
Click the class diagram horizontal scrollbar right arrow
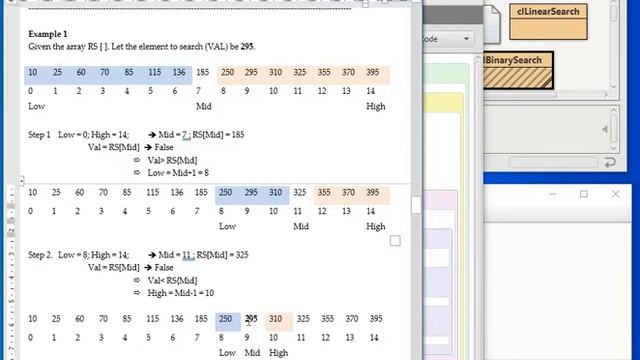[x=606, y=94]
